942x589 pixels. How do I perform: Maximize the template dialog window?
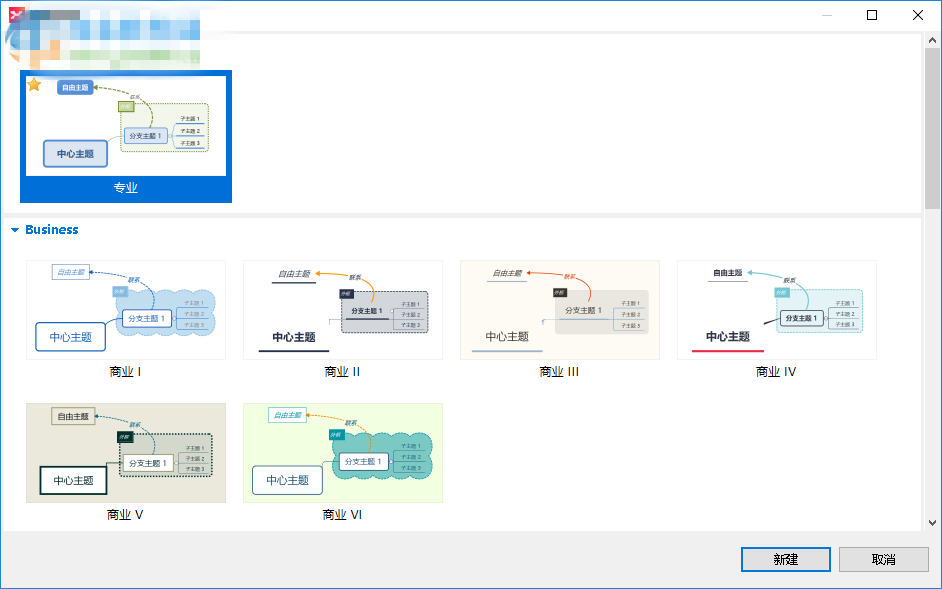click(x=872, y=15)
